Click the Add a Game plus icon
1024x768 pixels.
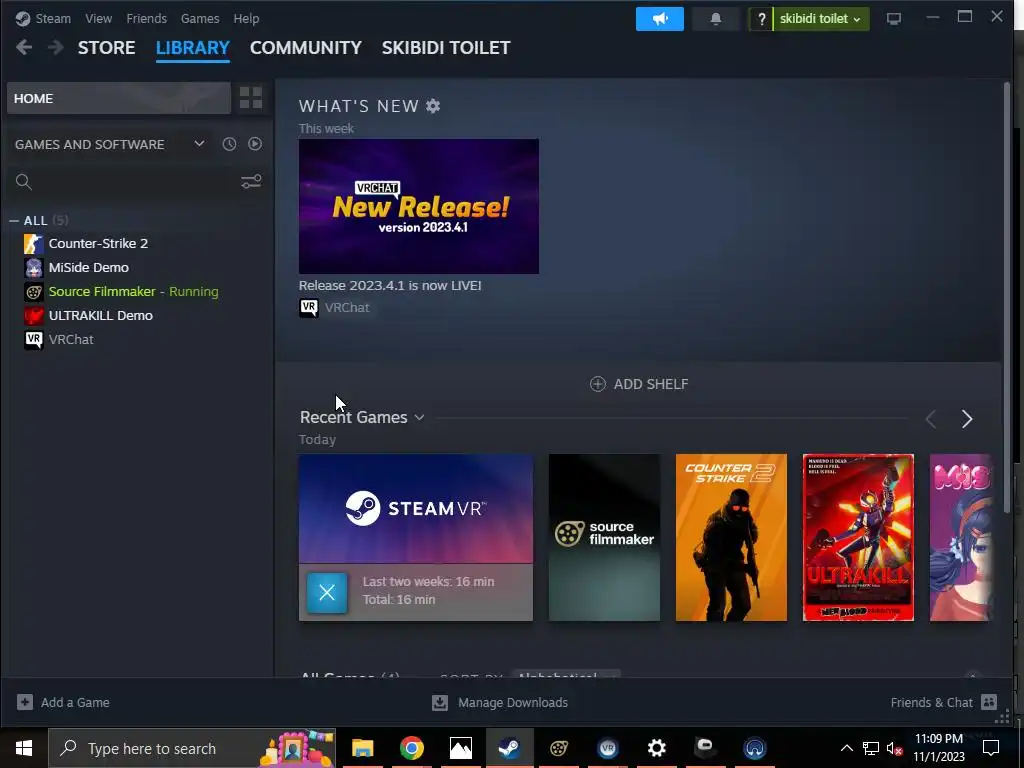[x=25, y=702]
